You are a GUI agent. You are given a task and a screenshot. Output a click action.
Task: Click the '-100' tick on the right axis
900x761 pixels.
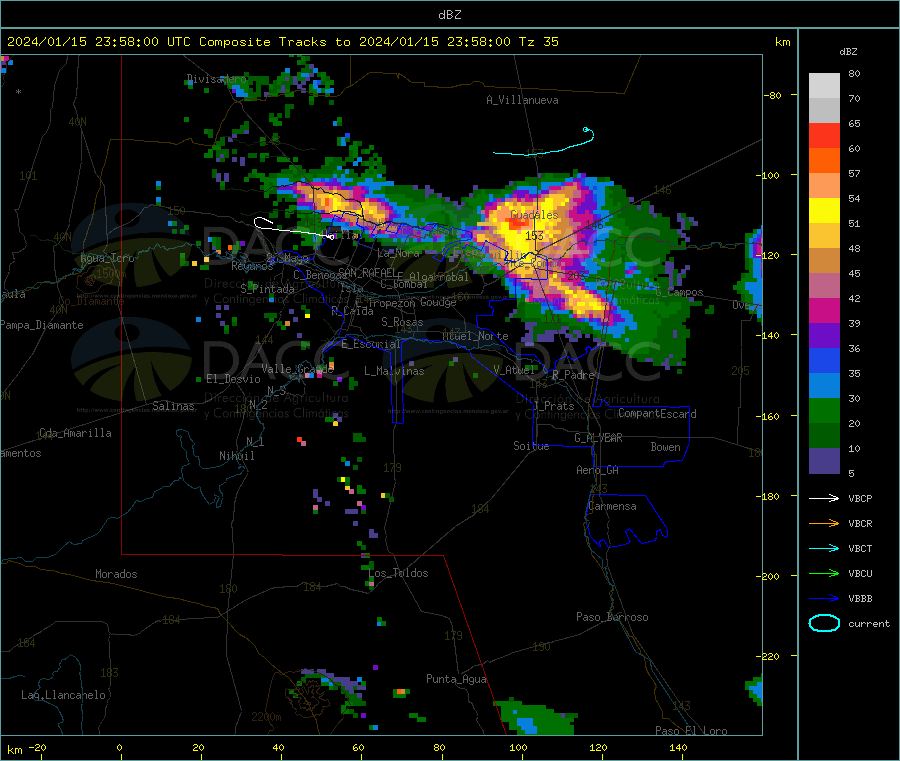[768, 175]
